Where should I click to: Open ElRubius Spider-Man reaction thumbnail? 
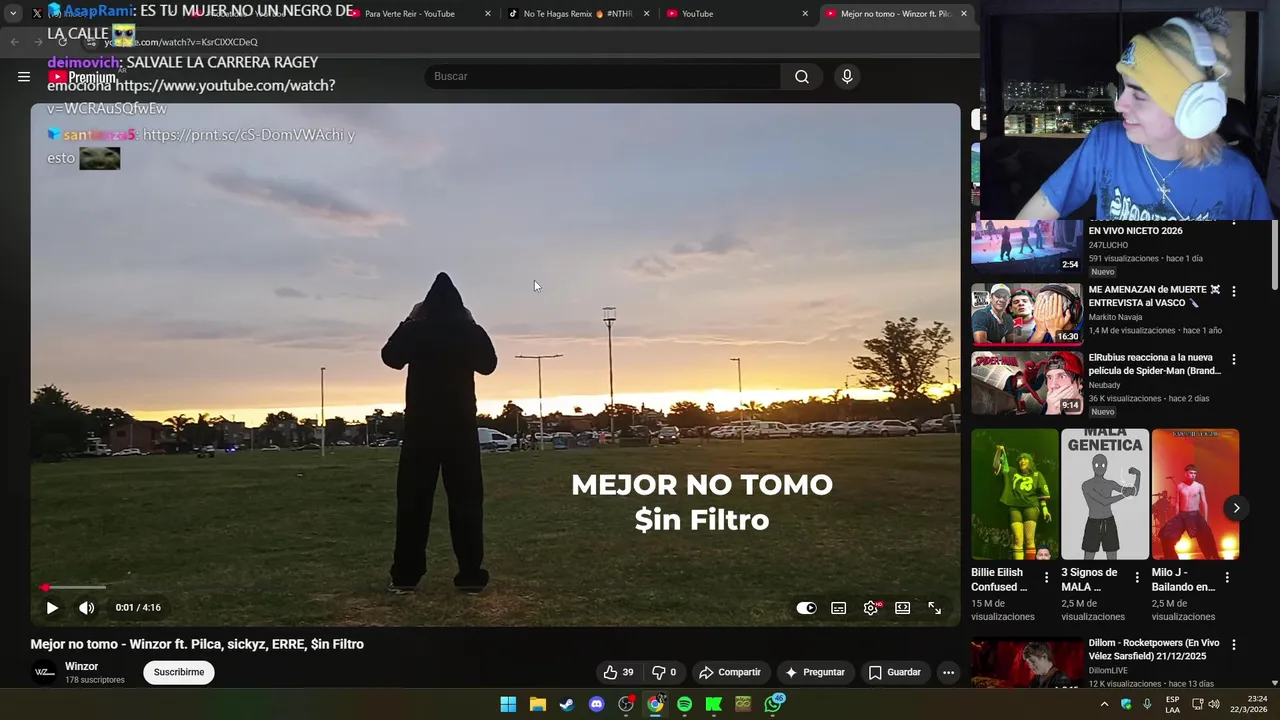coord(1027,383)
